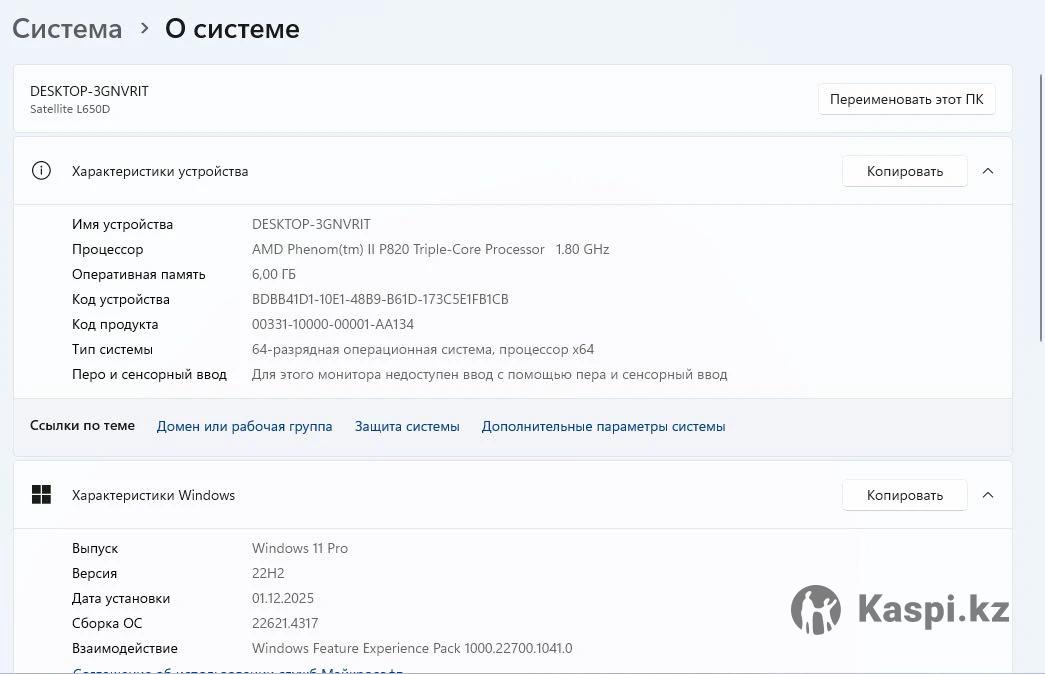Image resolution: width=1045 pixels, height=674 pixels.
Task: Open the Домен или рабочая группа link
Action: pos(244,426)
